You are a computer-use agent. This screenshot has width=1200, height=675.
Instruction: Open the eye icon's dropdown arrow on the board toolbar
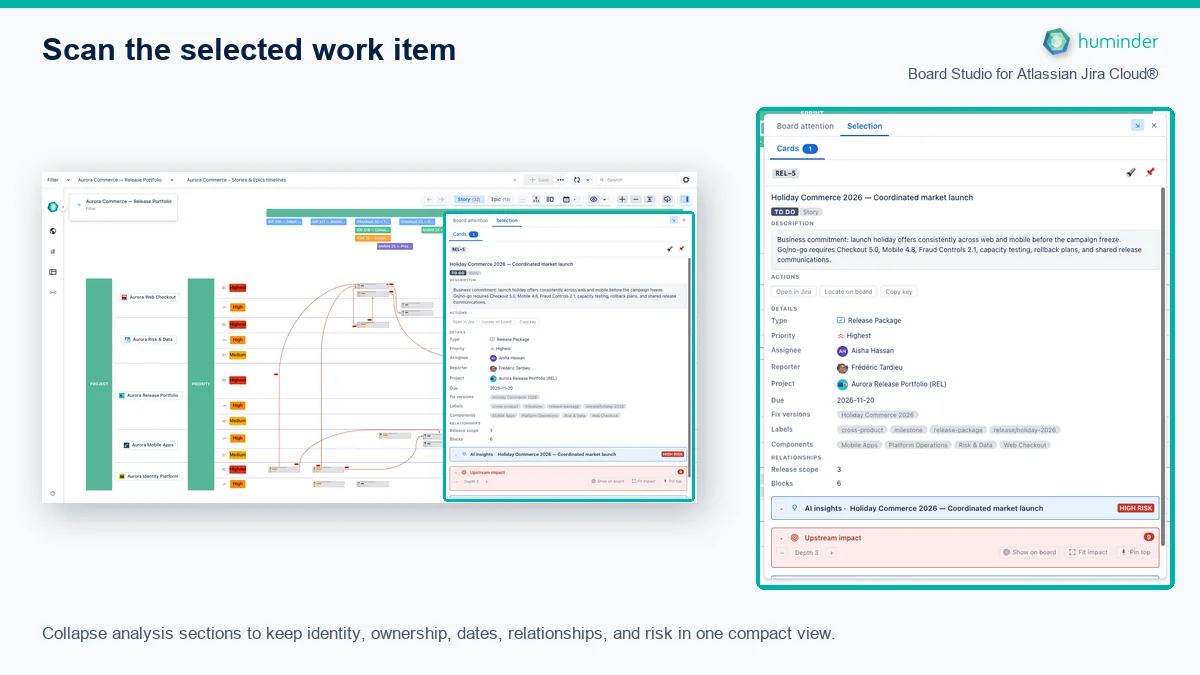604,199
